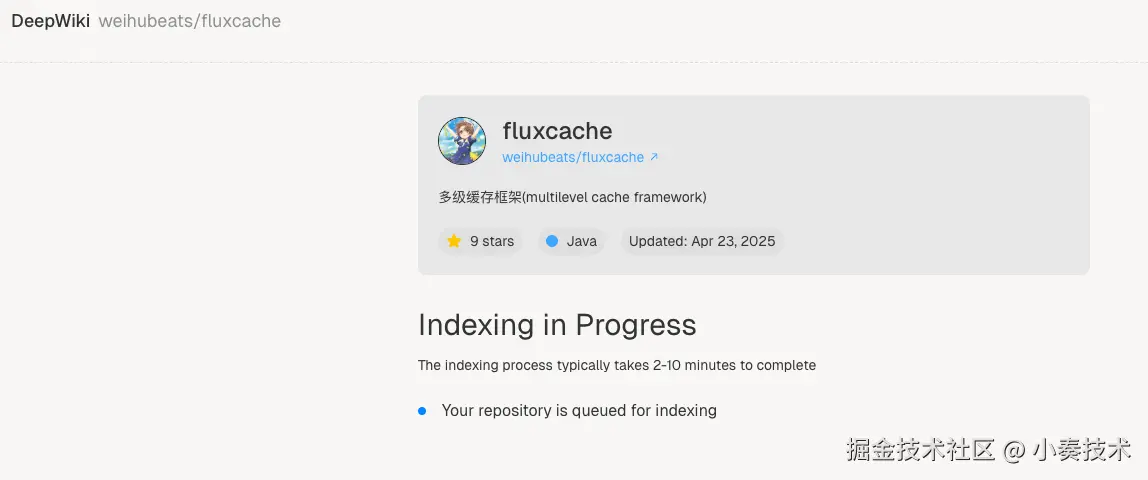Click the 掘金技术社区 watermark text
This screenshot has width=1148, height=480.
pyautogui.click(x=920, y=449)
